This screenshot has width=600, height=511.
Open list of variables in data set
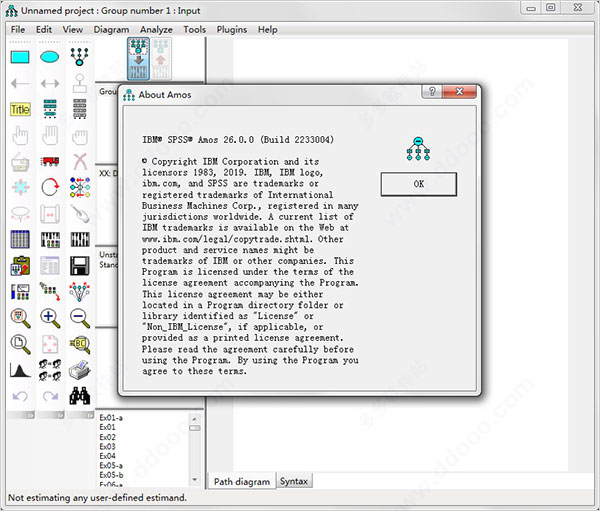pos(80,109)
